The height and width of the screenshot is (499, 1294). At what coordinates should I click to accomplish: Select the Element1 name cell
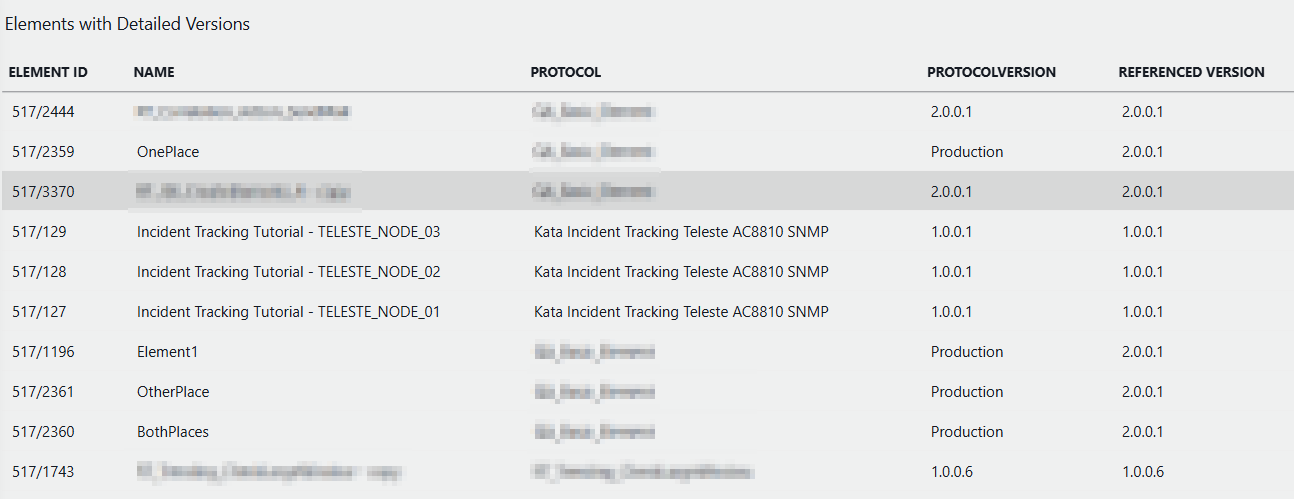pyautogui.click(x=166, y=352)
